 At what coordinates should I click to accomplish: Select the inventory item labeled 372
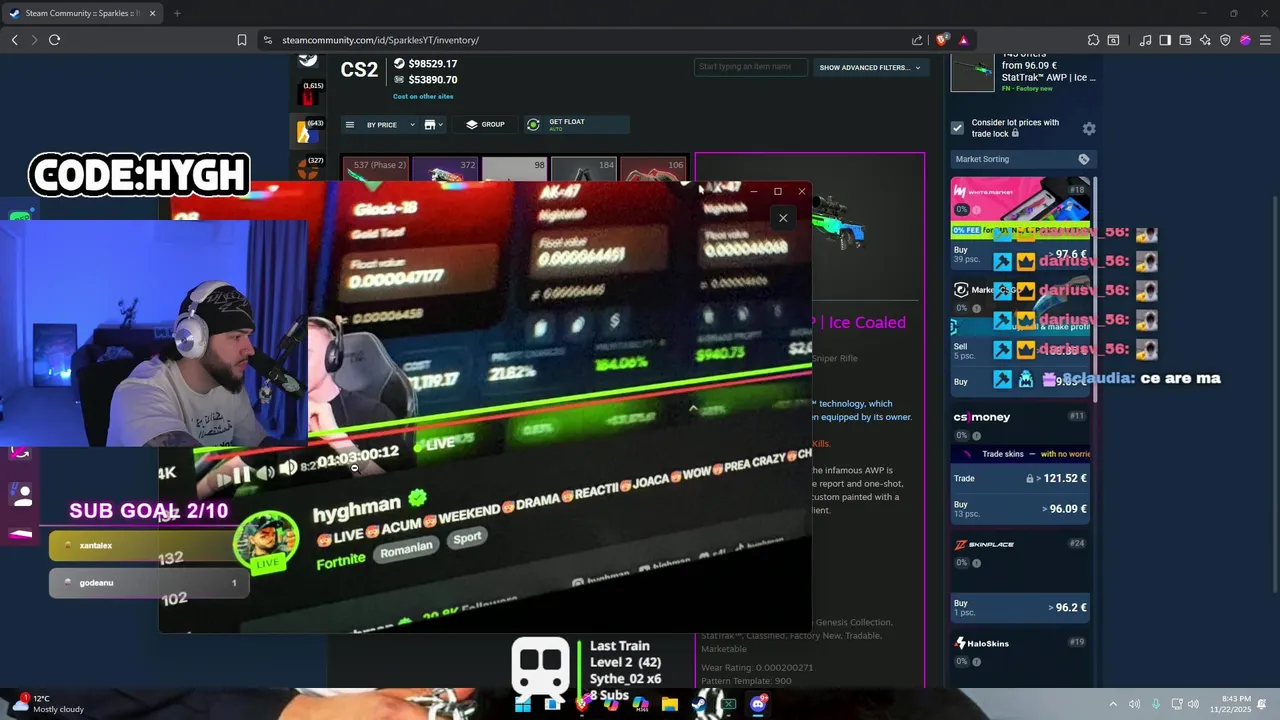point(445,170)
